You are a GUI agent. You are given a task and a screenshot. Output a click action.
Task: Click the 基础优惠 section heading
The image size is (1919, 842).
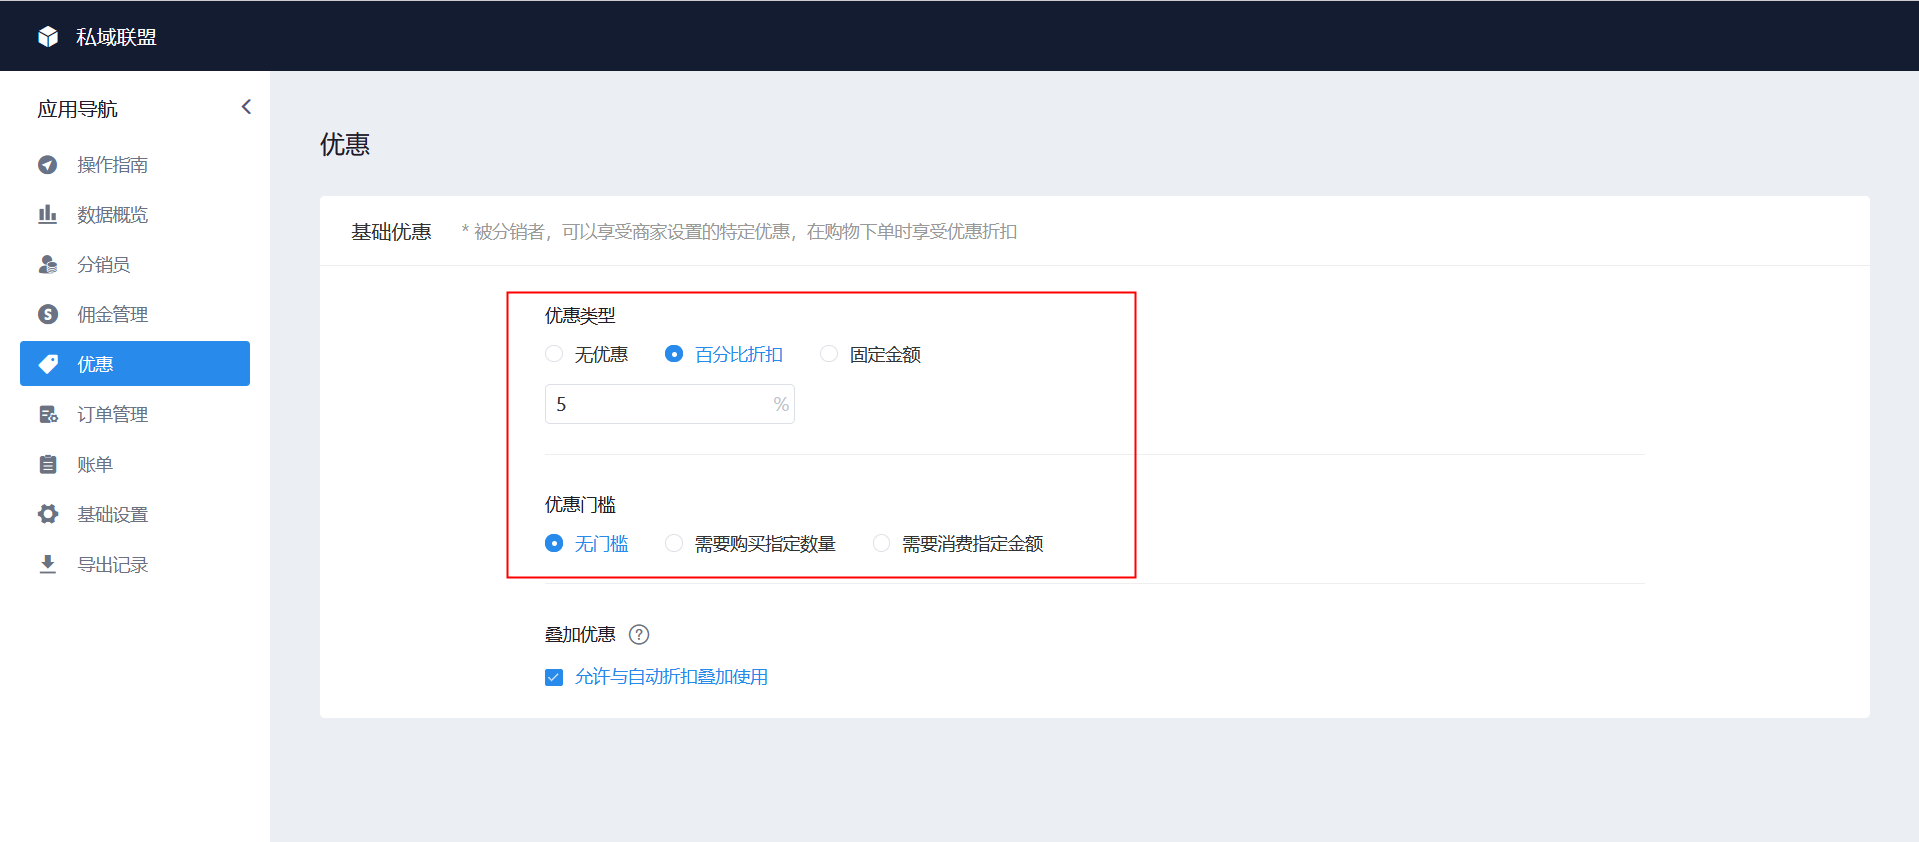coord(391,232)
